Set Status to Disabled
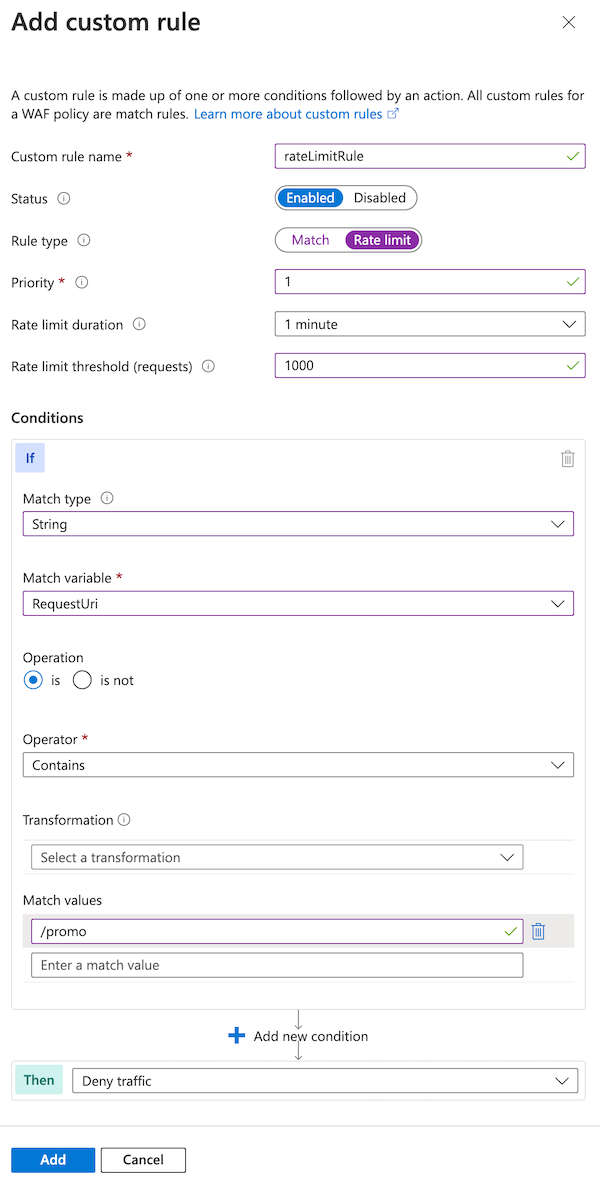This screenshot has height=1194, width=600. click(x=380, y=198)
